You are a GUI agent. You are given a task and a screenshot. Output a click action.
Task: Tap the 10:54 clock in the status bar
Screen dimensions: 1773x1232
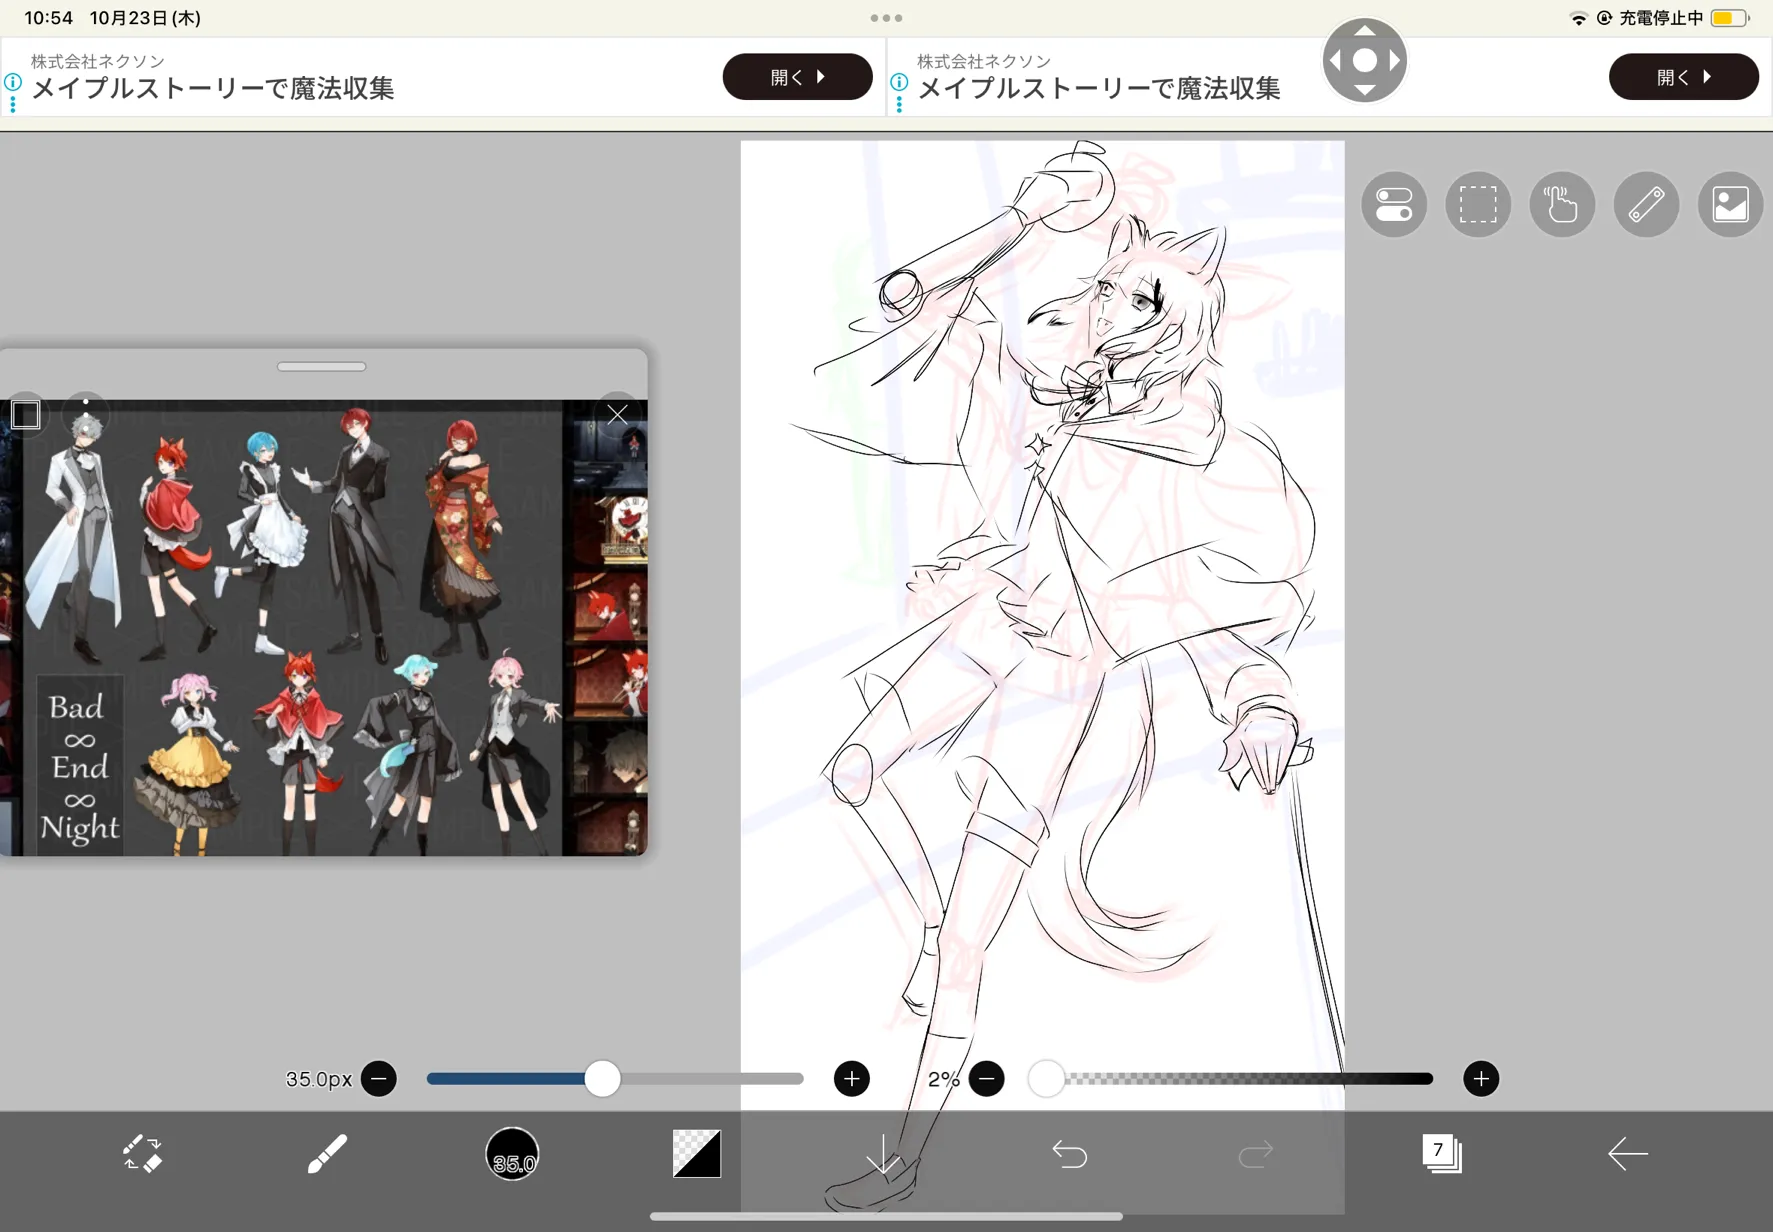[48, 18]
